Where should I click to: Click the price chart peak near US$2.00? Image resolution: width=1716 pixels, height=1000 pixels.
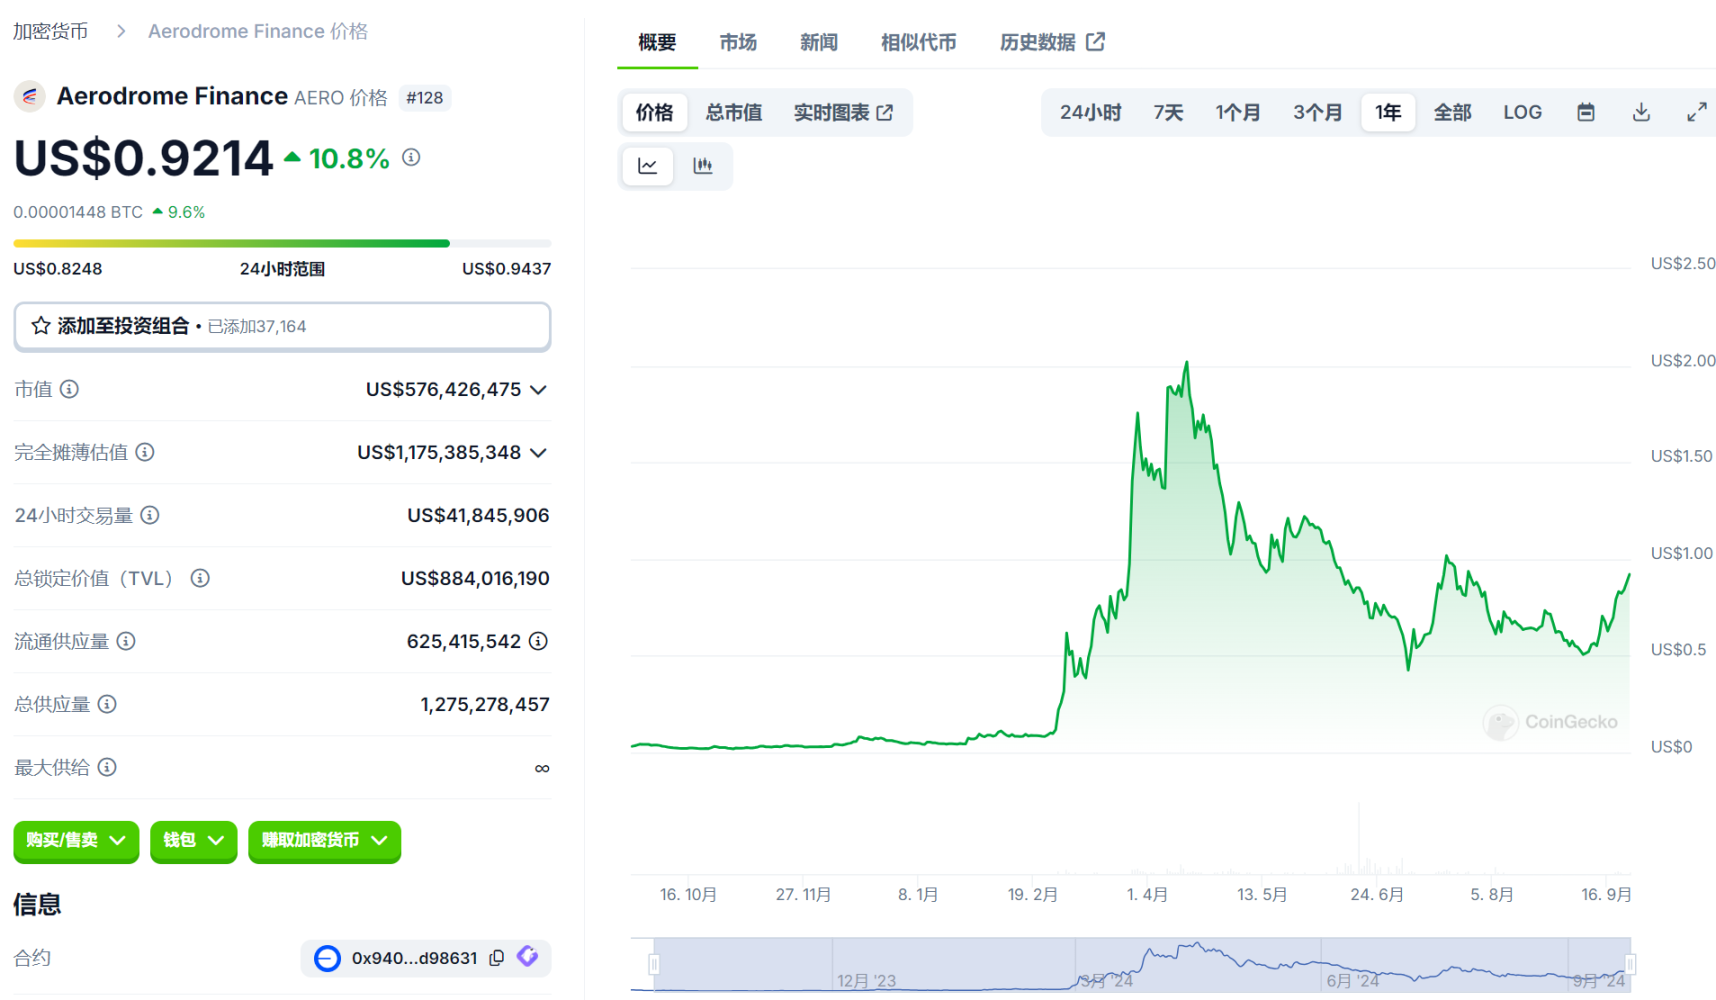[1187, 363]
